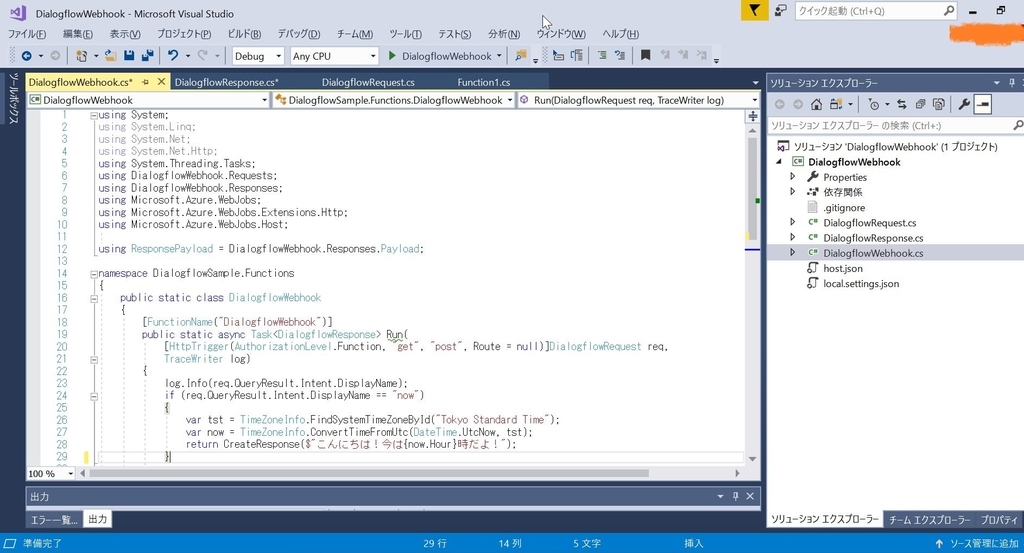Click the Pending Changes Filter clock icon
This screenshot has width=1024, height=553.
873,104
